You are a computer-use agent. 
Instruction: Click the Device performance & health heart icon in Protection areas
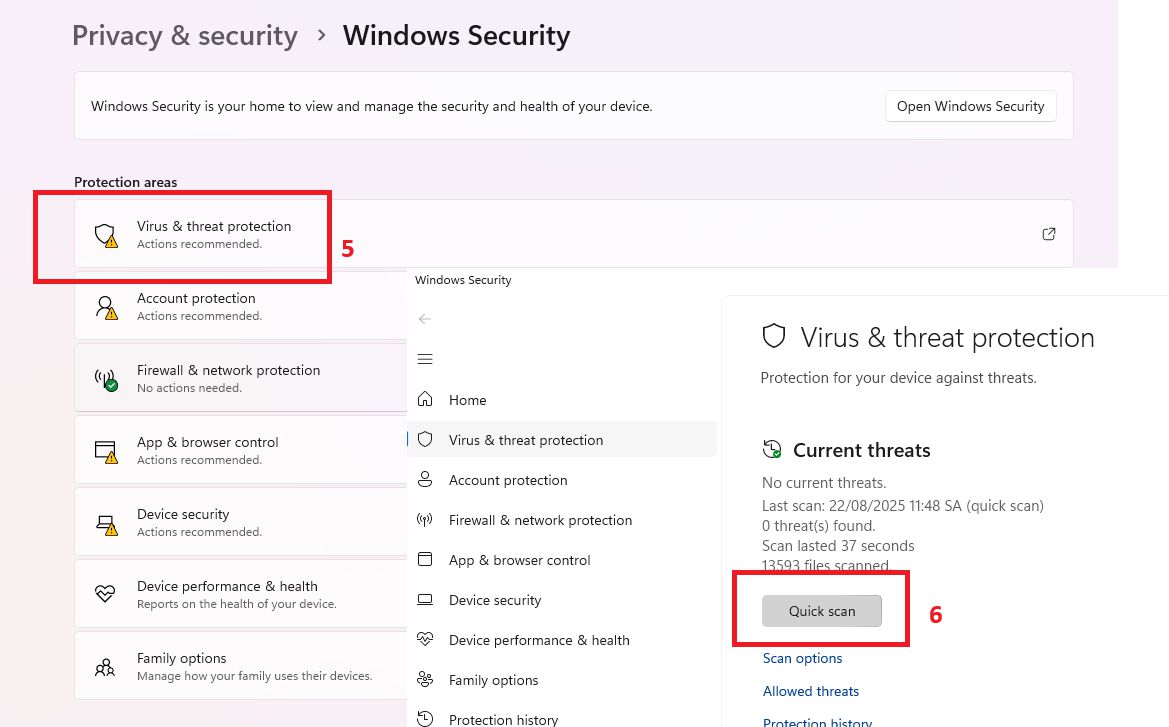105,594
